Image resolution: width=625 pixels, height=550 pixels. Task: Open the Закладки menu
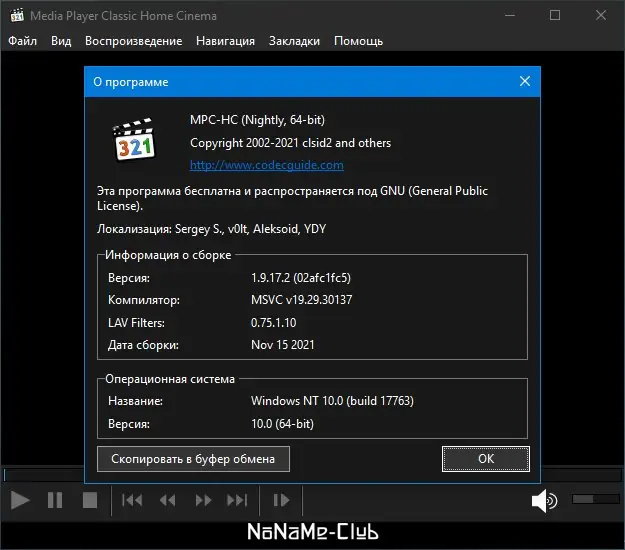click(x=294, y=41)
